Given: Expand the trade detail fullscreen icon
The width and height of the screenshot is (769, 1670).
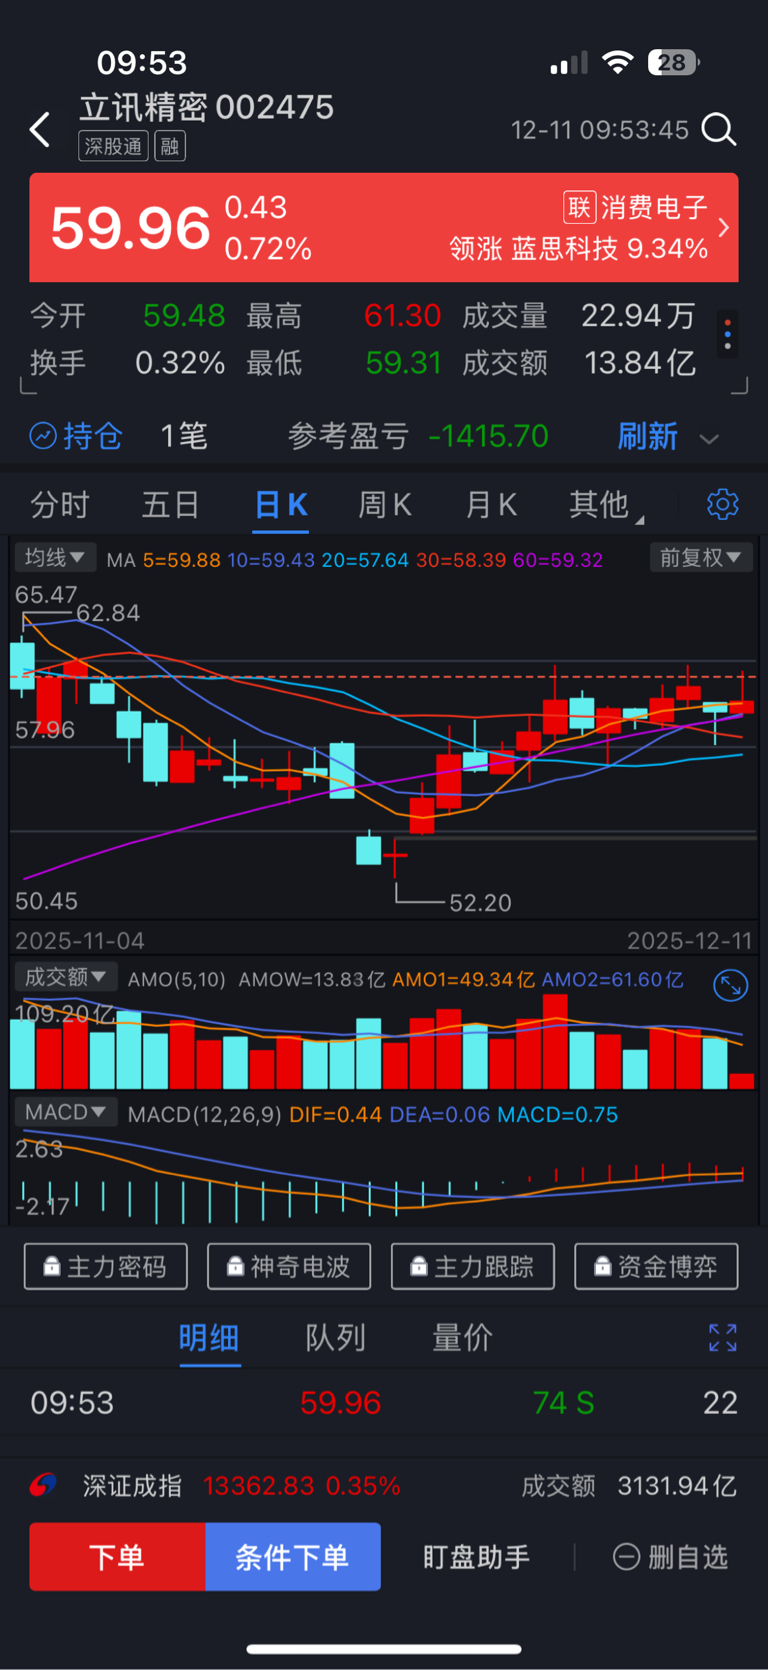Looking at the screenshot, I should click(x=722, y=1338).
